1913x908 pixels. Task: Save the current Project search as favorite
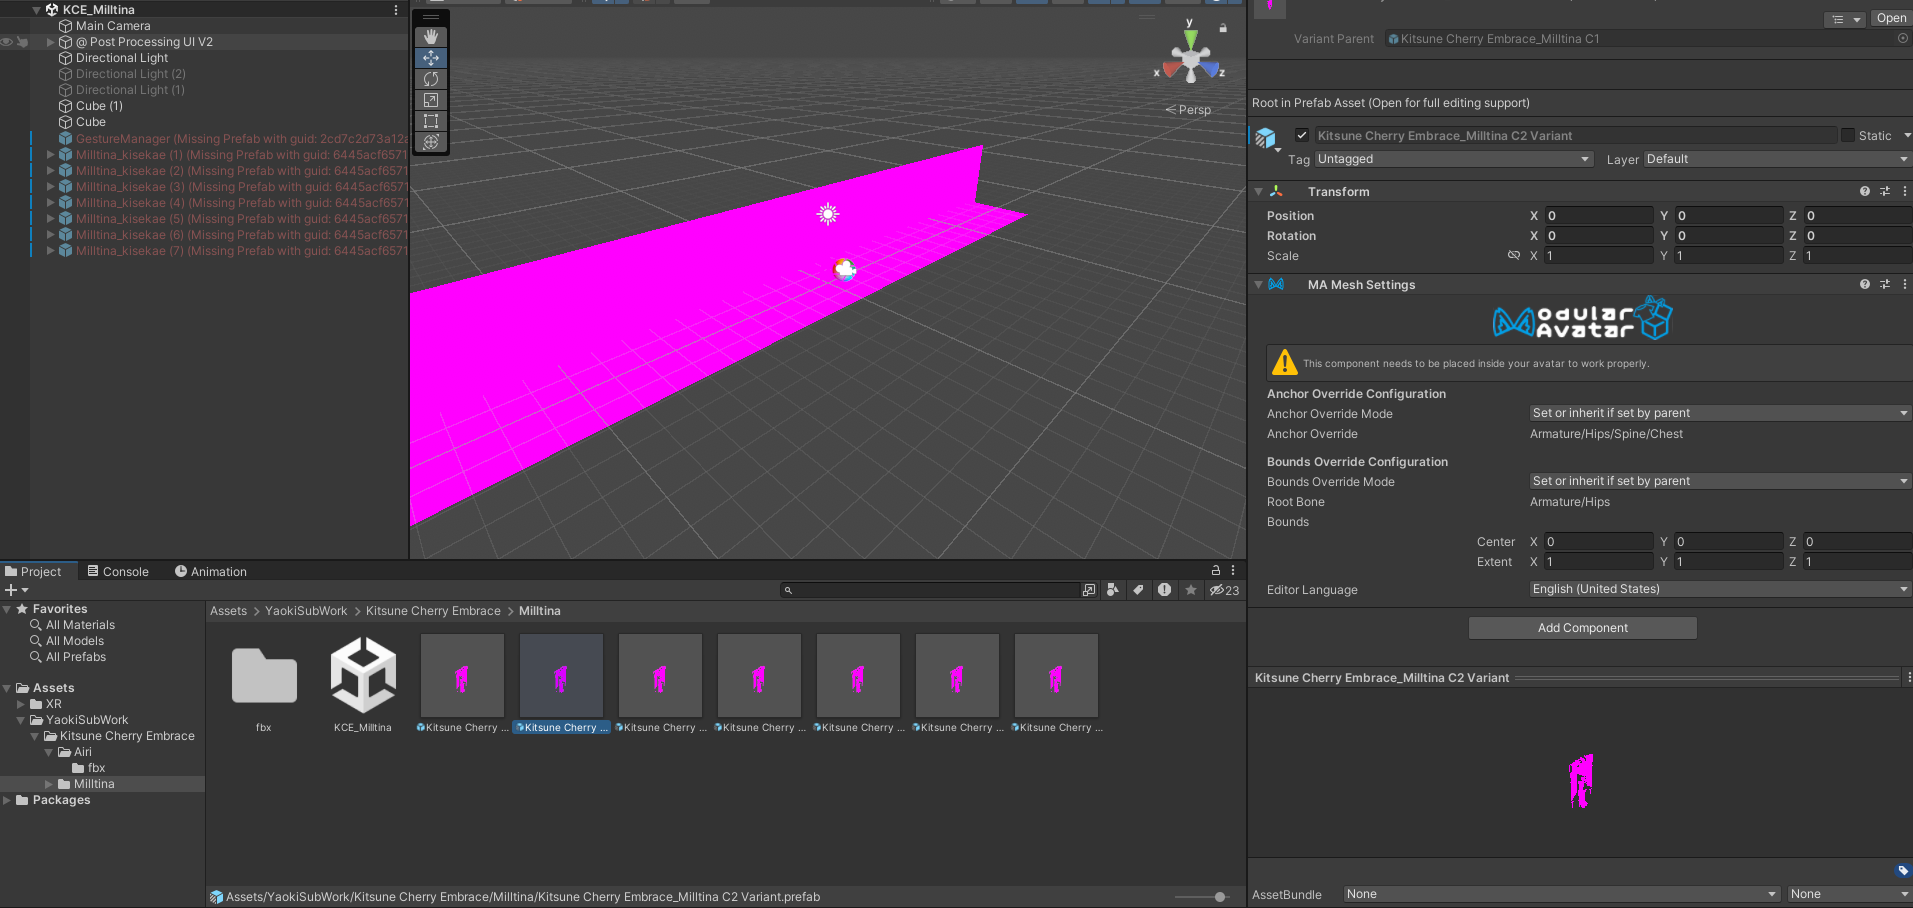[1191, 590]
